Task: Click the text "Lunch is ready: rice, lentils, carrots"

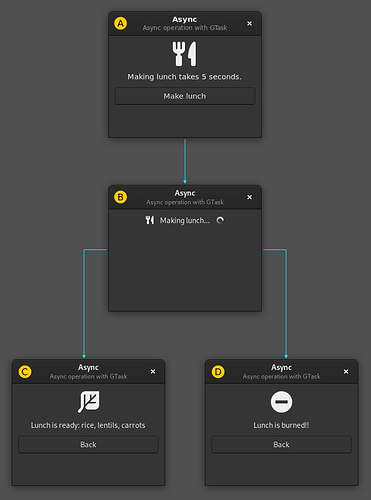Action: click(88, 425)
